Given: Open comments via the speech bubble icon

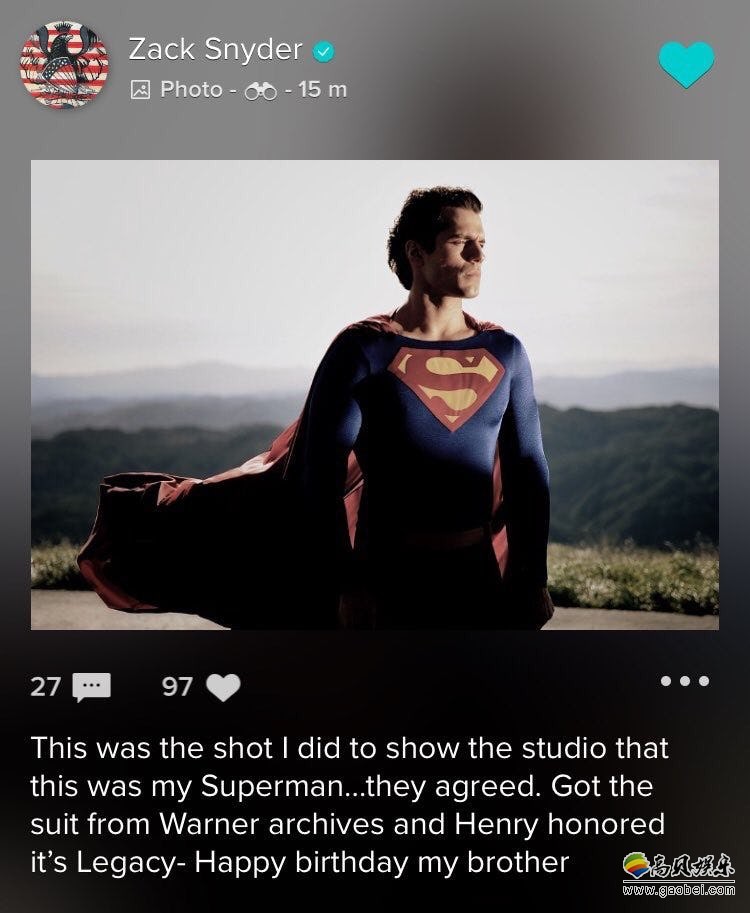Looking at the screenshot, I should [92, 687].
